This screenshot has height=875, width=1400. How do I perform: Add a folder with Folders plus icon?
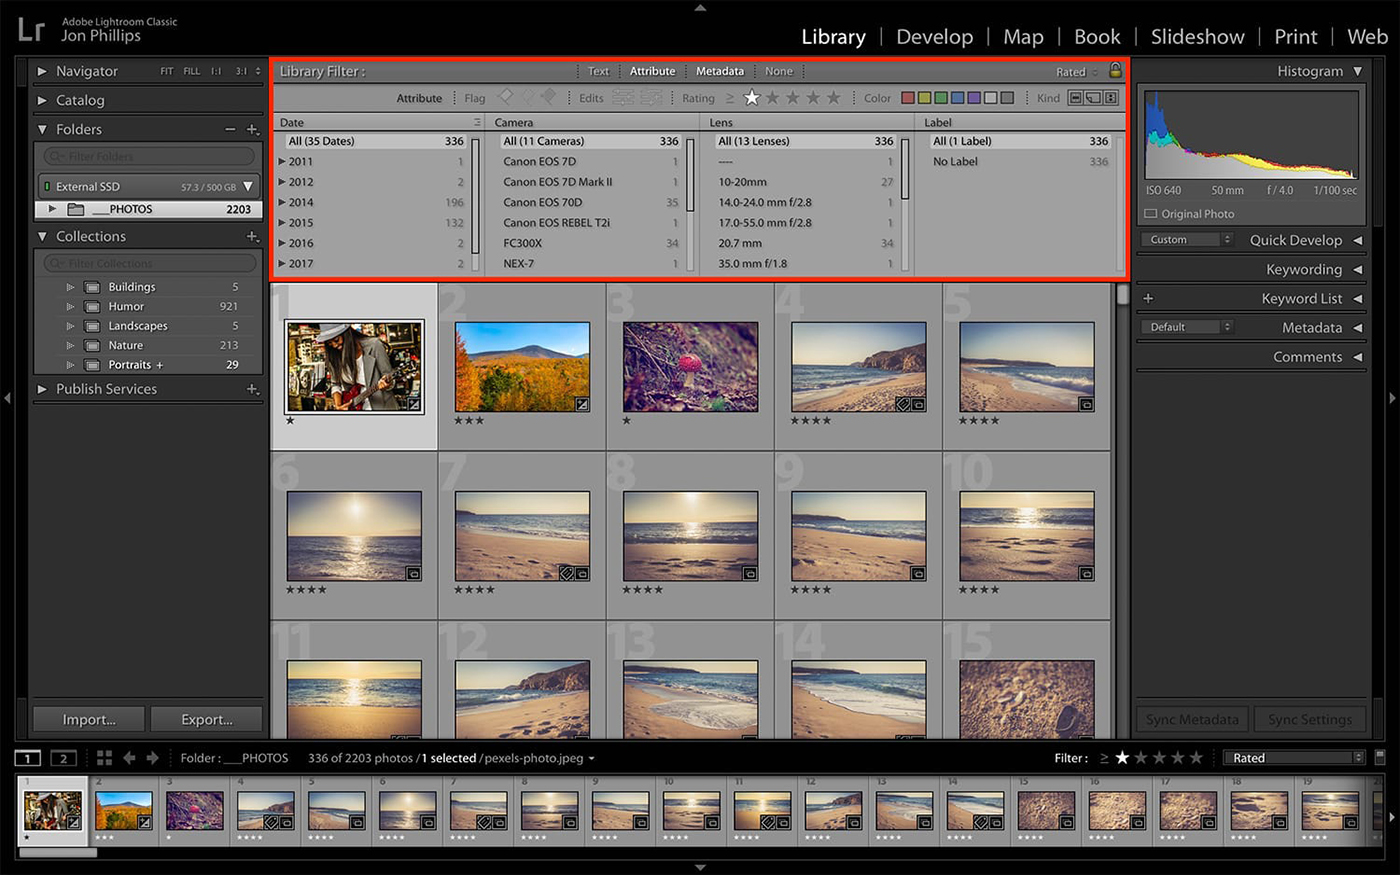click(x=253, y=129)
